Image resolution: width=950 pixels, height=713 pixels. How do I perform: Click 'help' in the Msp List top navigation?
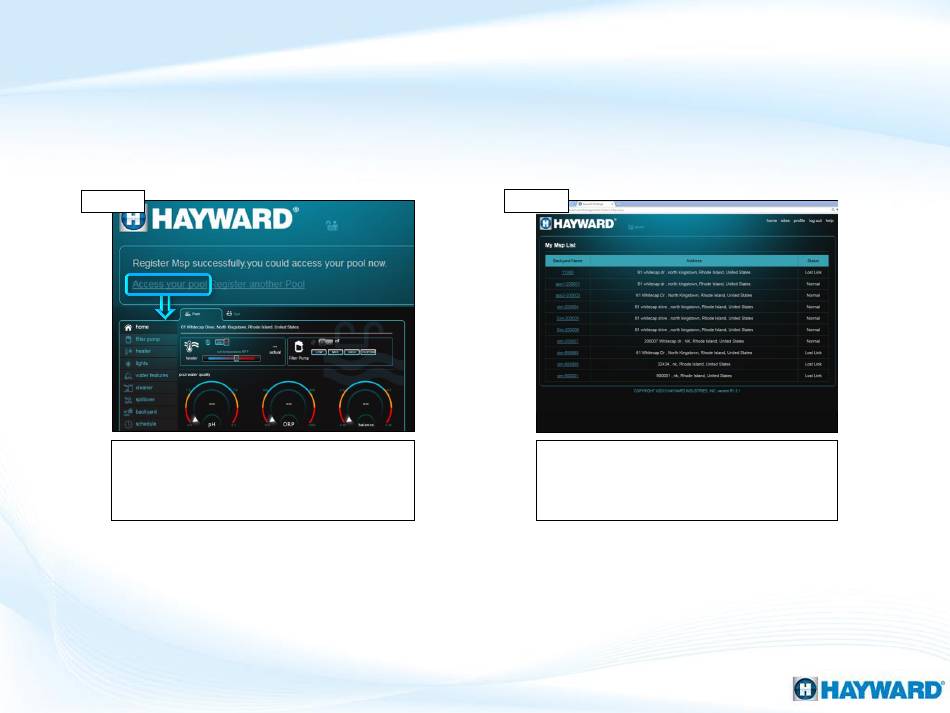tap(829, 221)
